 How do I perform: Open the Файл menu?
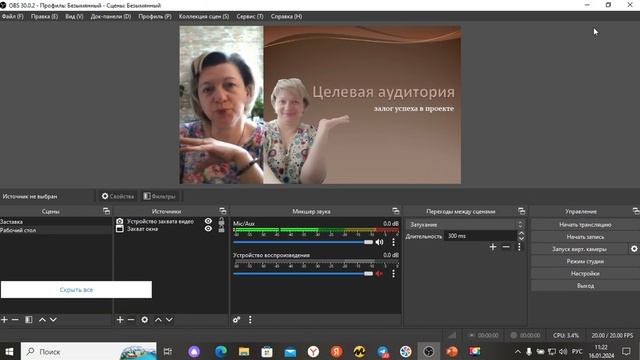pos(13,16)
